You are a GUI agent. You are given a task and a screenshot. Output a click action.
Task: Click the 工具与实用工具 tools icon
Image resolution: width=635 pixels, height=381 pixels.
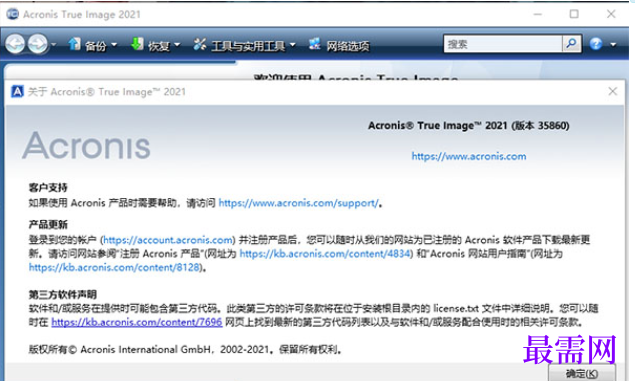(200, 44)
